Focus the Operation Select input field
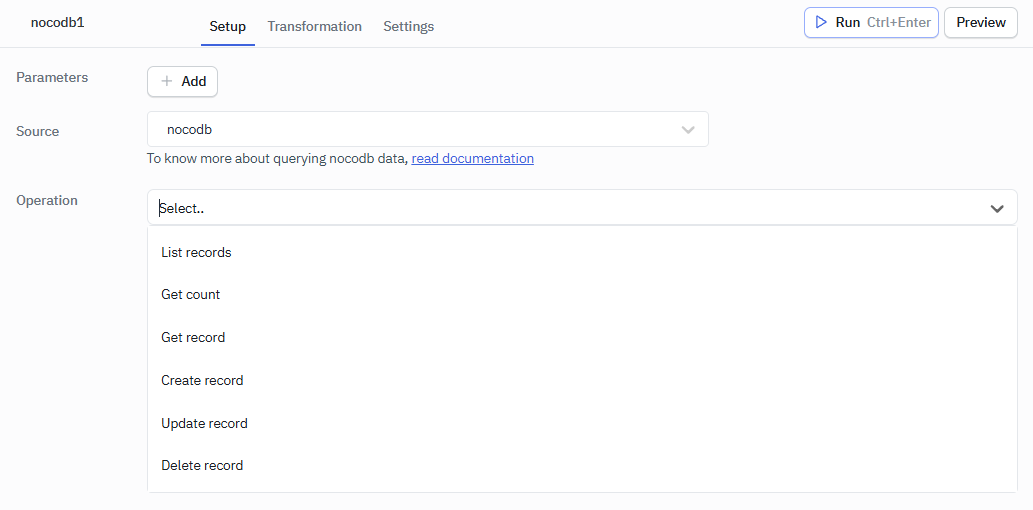The height and width of the screenshot is (510, 1033). (560, 208)
